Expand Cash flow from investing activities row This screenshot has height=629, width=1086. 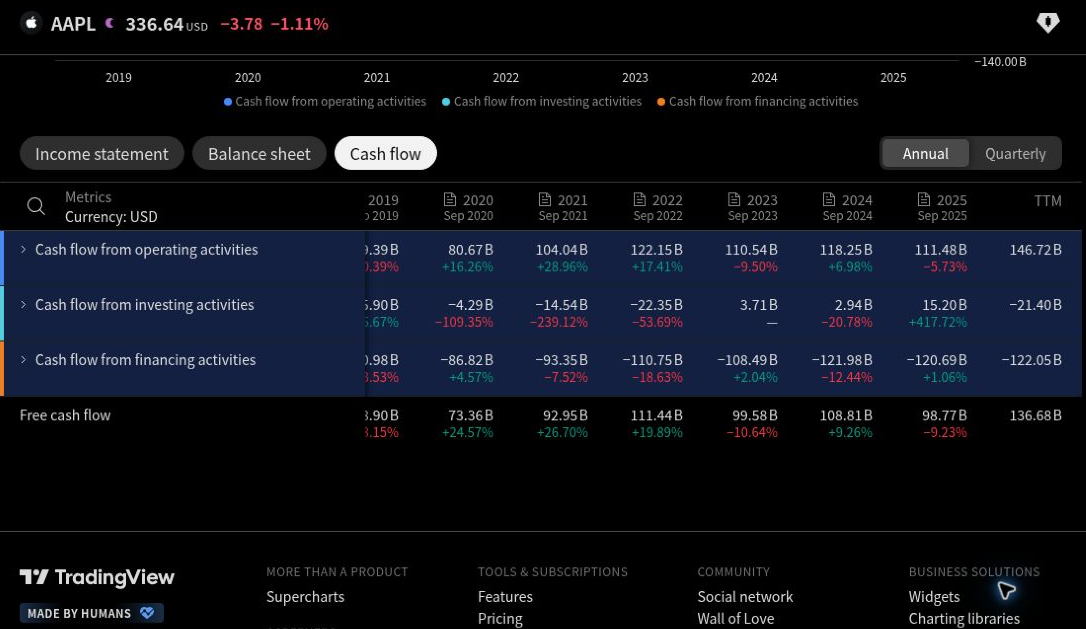23,305
